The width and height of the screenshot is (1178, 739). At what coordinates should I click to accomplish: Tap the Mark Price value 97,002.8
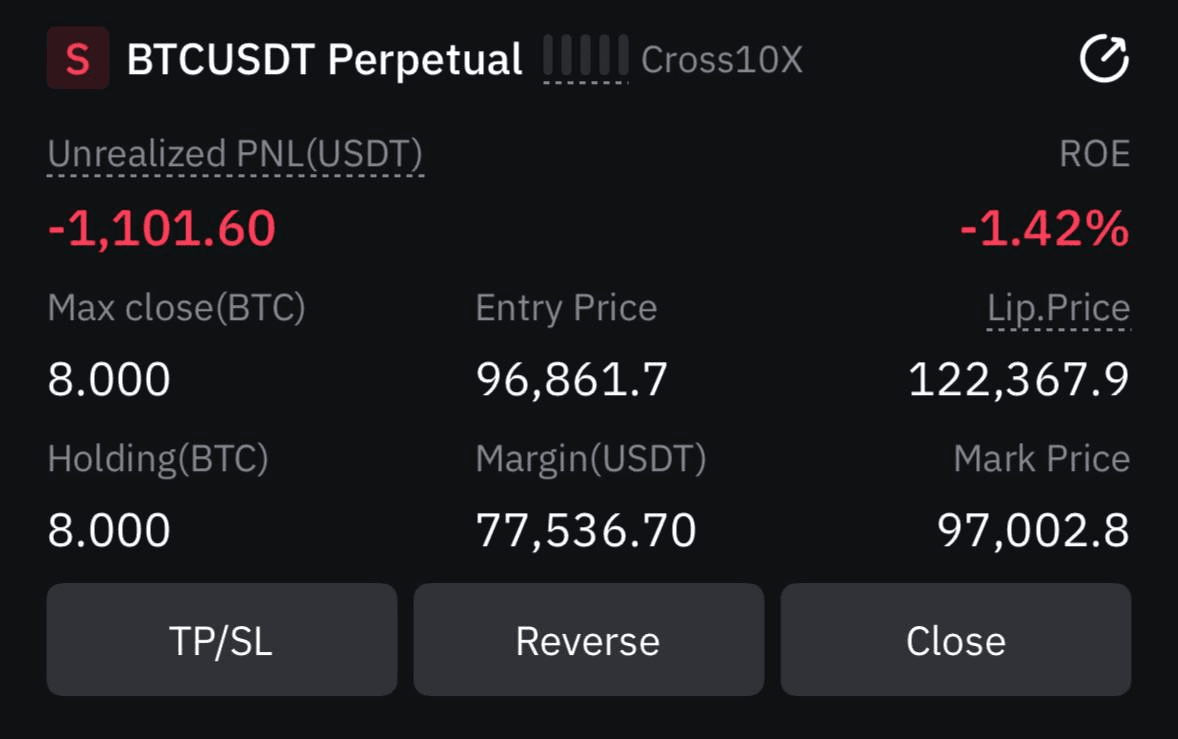[1033, 530]
